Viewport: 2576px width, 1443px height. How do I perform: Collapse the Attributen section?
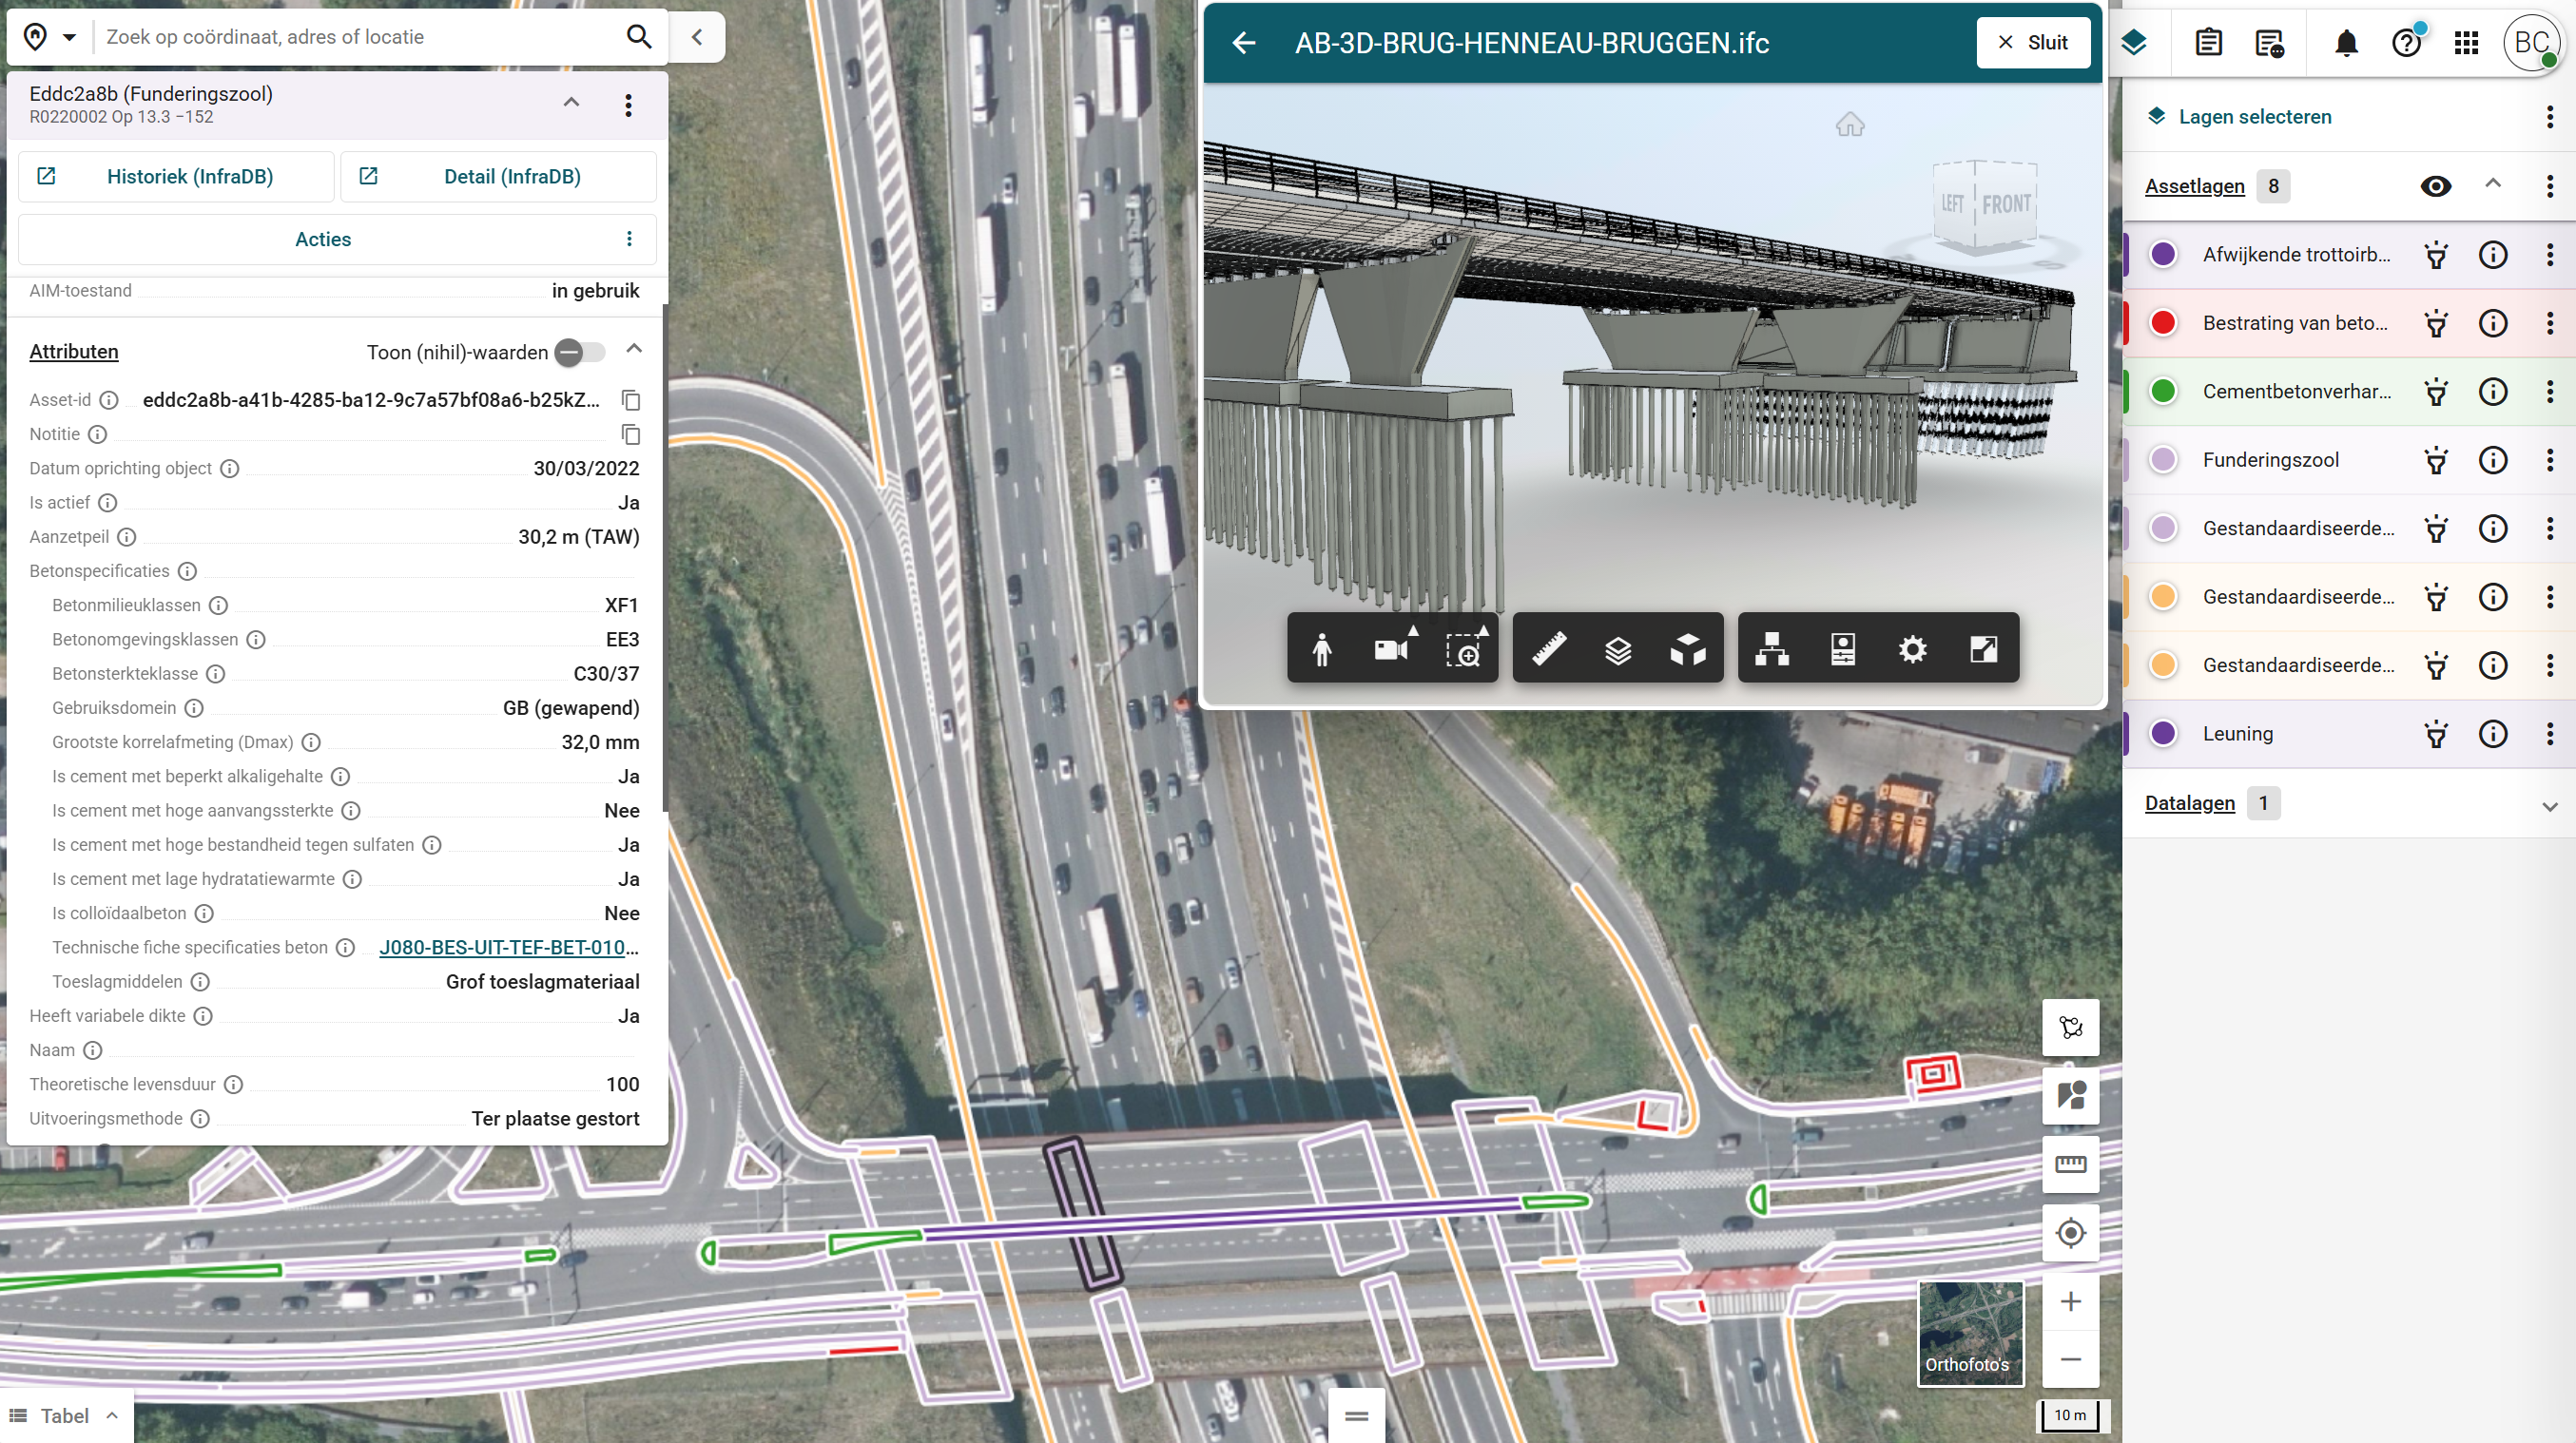tap(634, 349)
